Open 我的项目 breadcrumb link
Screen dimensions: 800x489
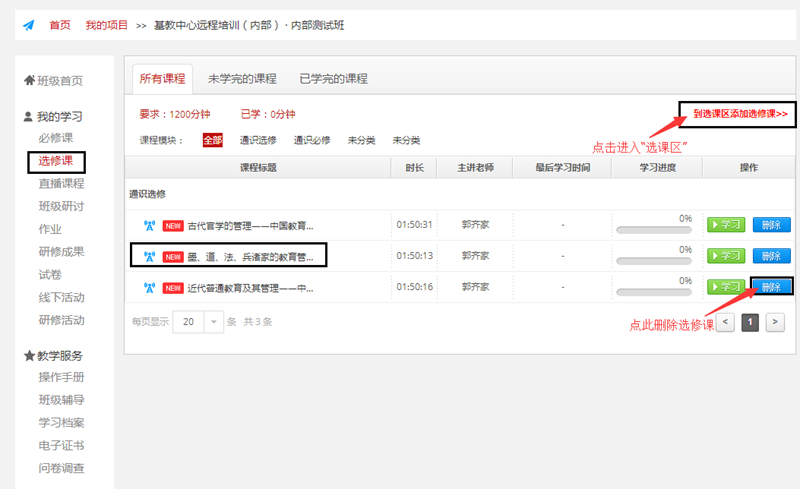[x=107, y=25]
